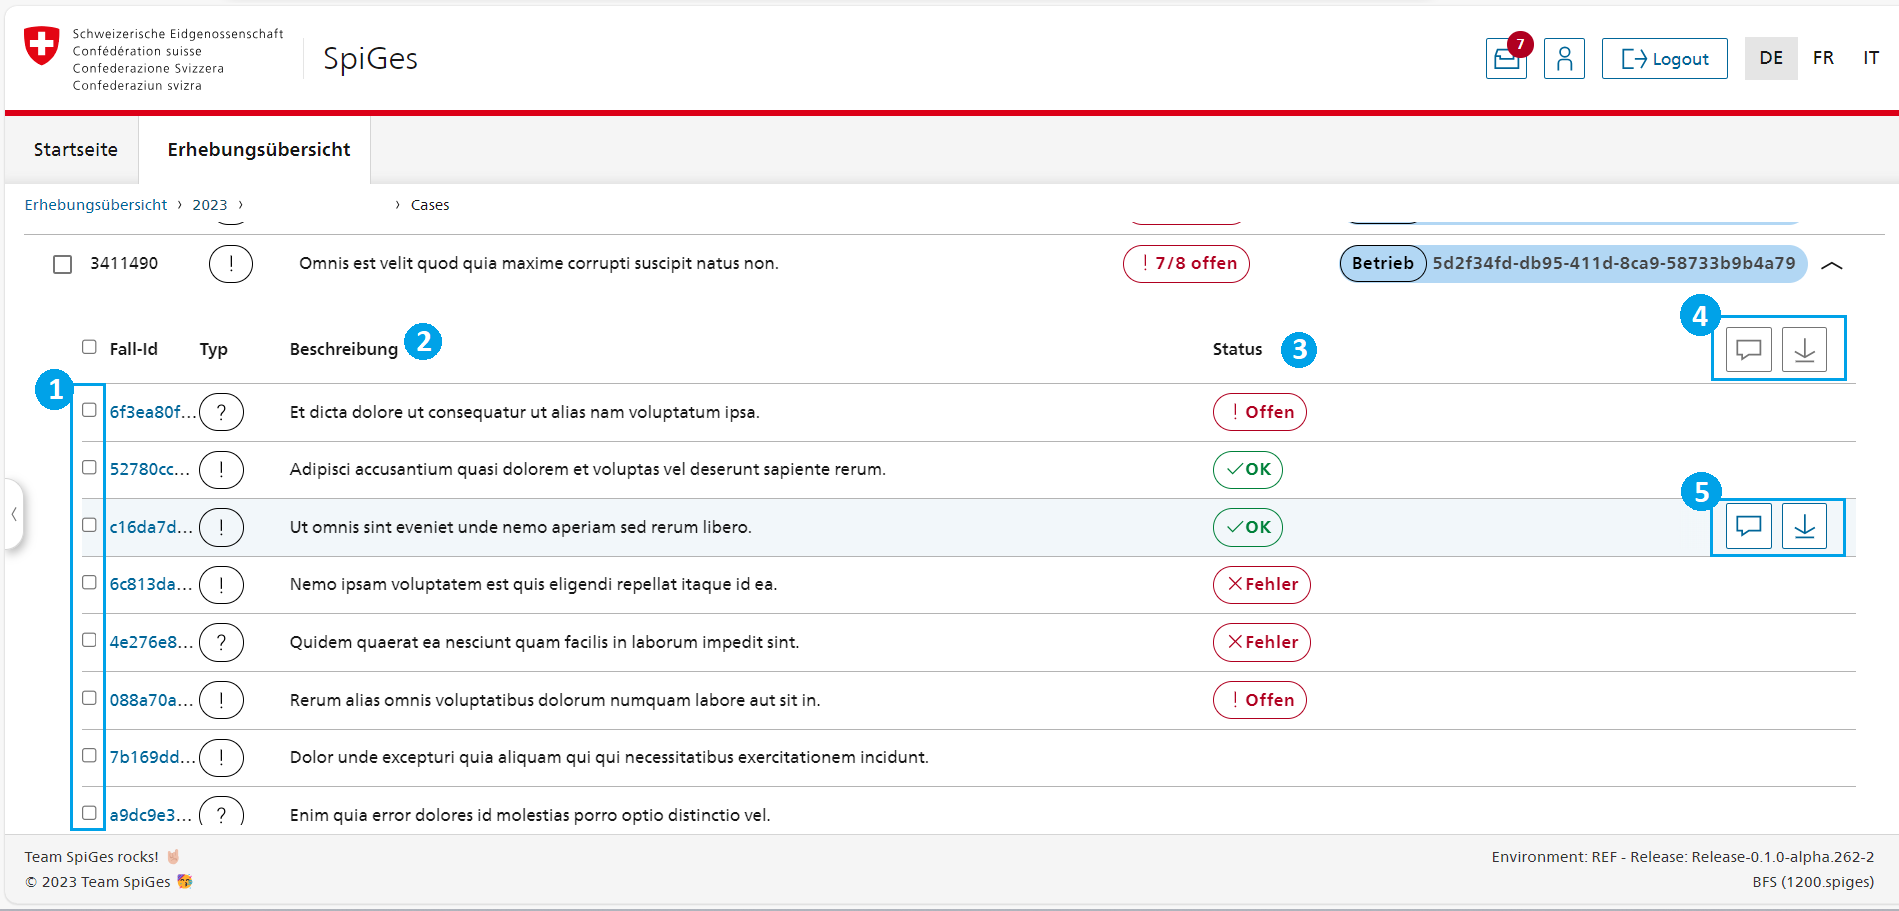Open comment for case c16da7d row
This screenshot has height=911, width=1899.
(1748, 526)
